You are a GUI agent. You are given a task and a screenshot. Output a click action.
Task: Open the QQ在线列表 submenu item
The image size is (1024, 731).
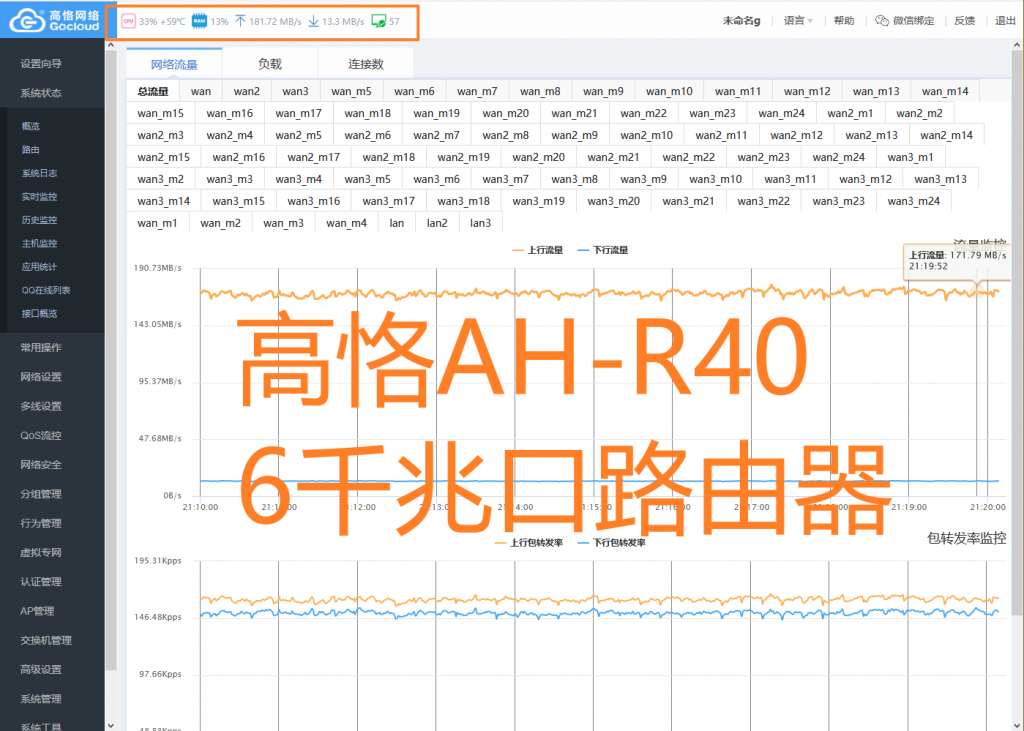[x=46, y=290]
